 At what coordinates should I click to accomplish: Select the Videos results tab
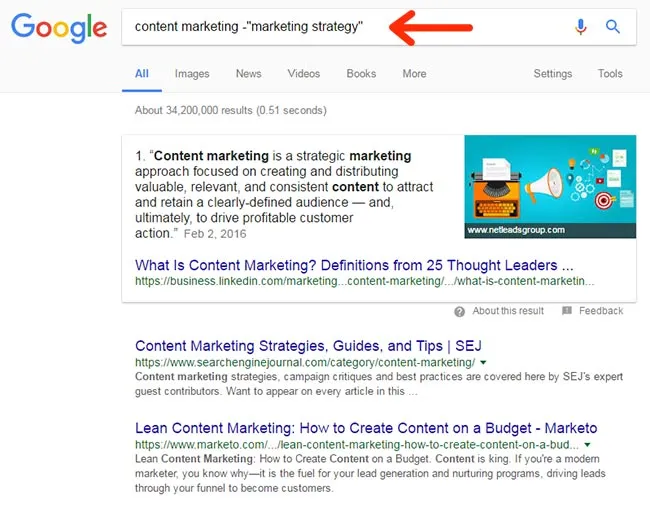point(304,74)
